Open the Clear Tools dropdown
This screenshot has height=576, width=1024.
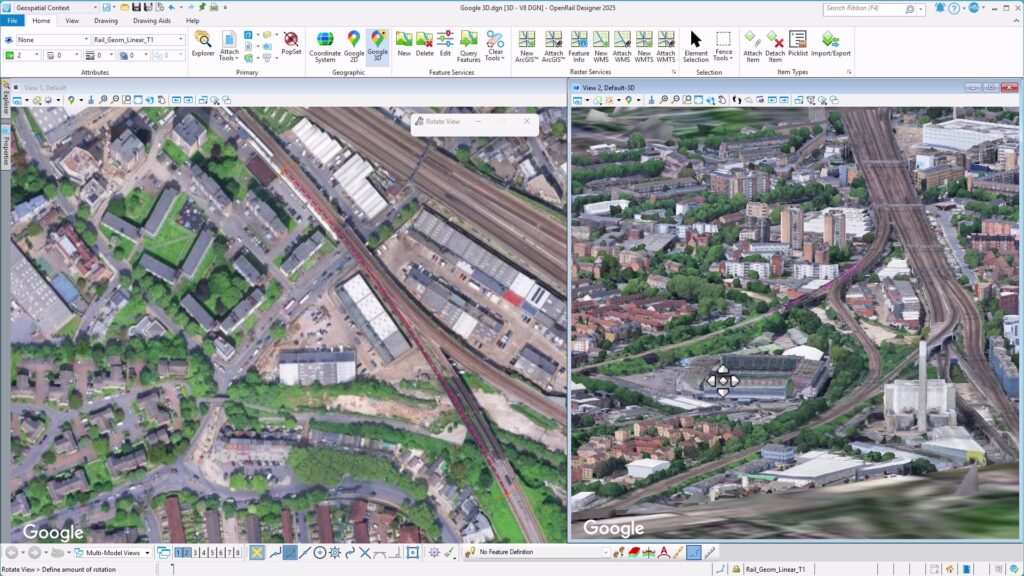click(x=495, y=46)
